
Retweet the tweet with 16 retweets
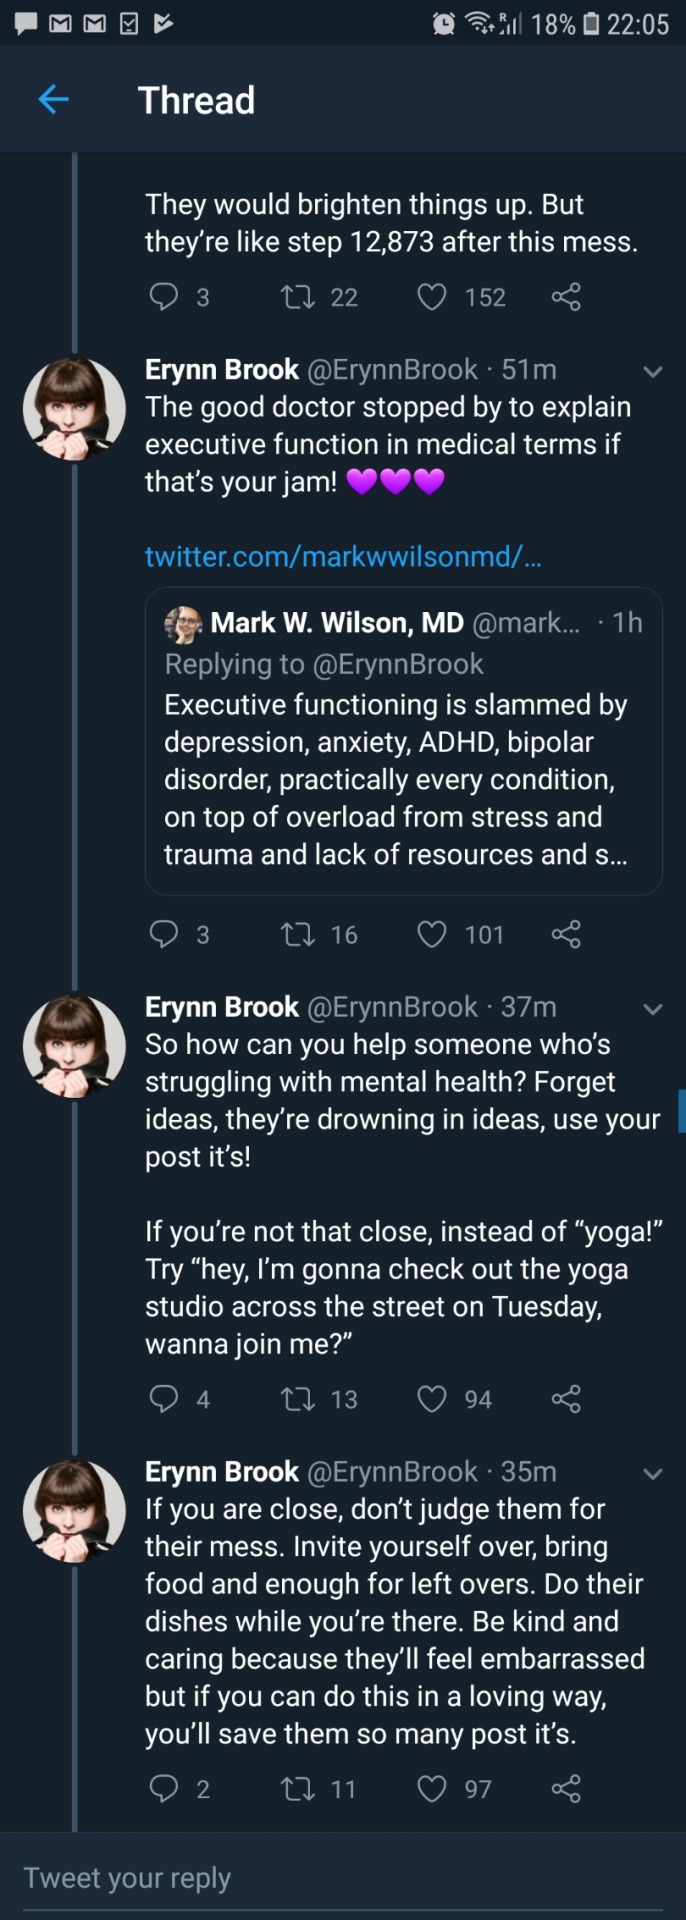[x=297, y=934]
